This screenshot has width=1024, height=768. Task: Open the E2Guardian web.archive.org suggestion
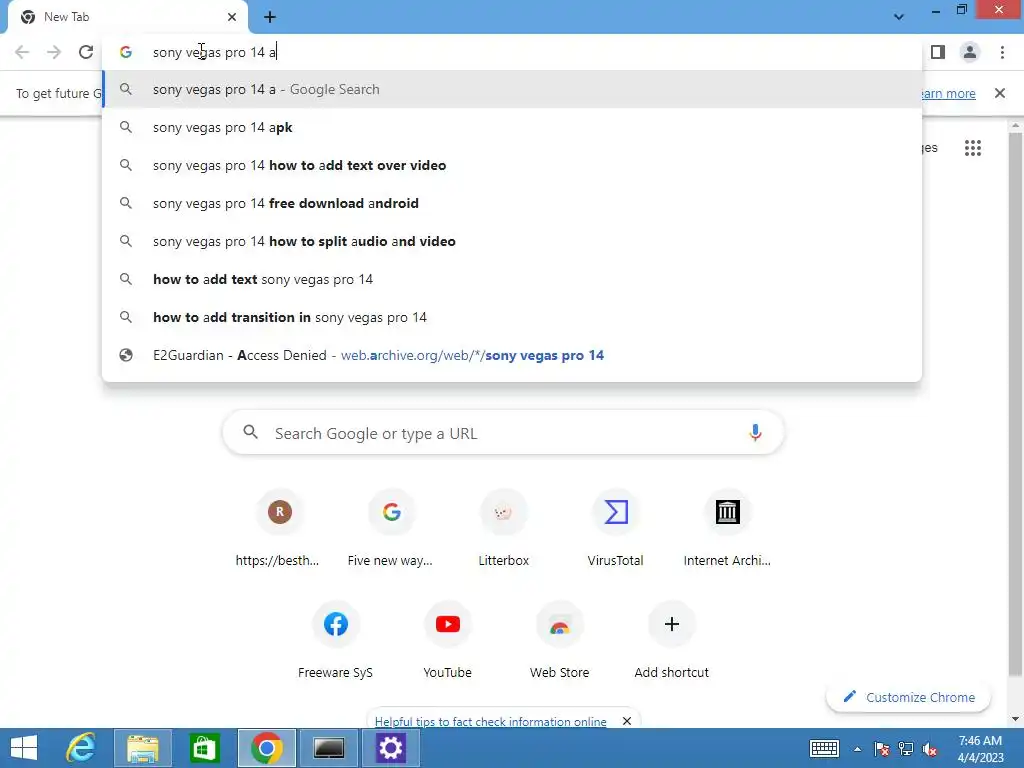(512, 355)
